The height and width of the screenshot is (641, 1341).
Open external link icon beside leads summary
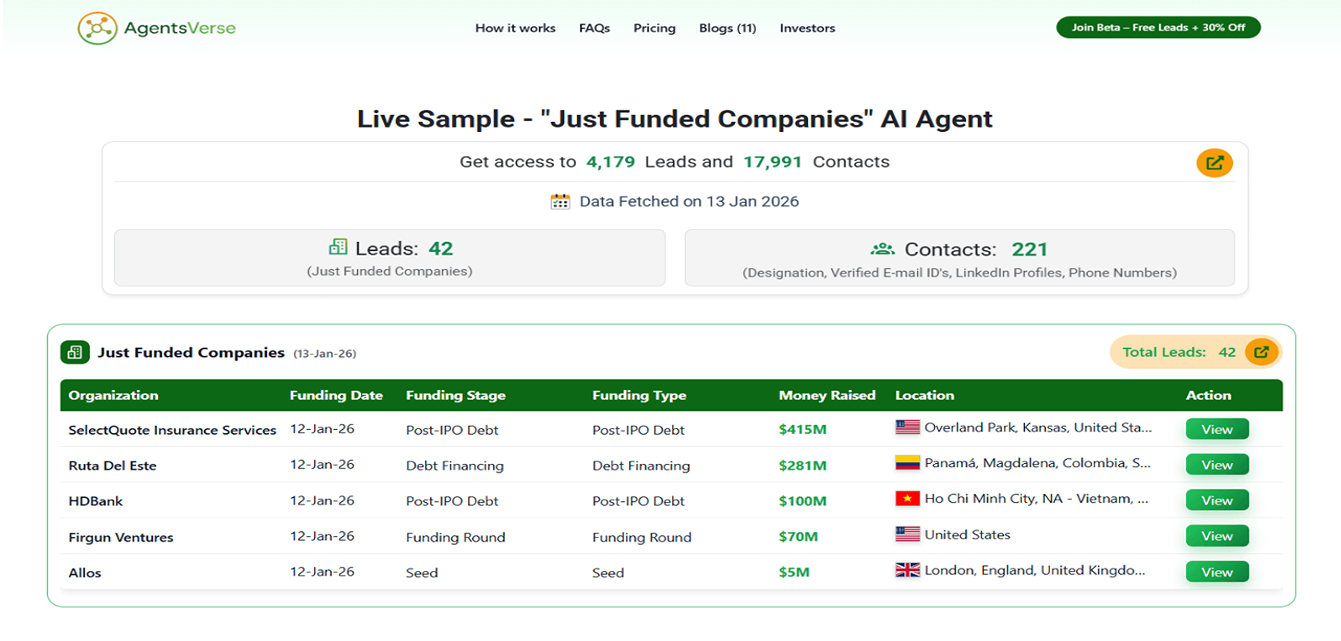pyautogui.click(x=1214, y=163)
